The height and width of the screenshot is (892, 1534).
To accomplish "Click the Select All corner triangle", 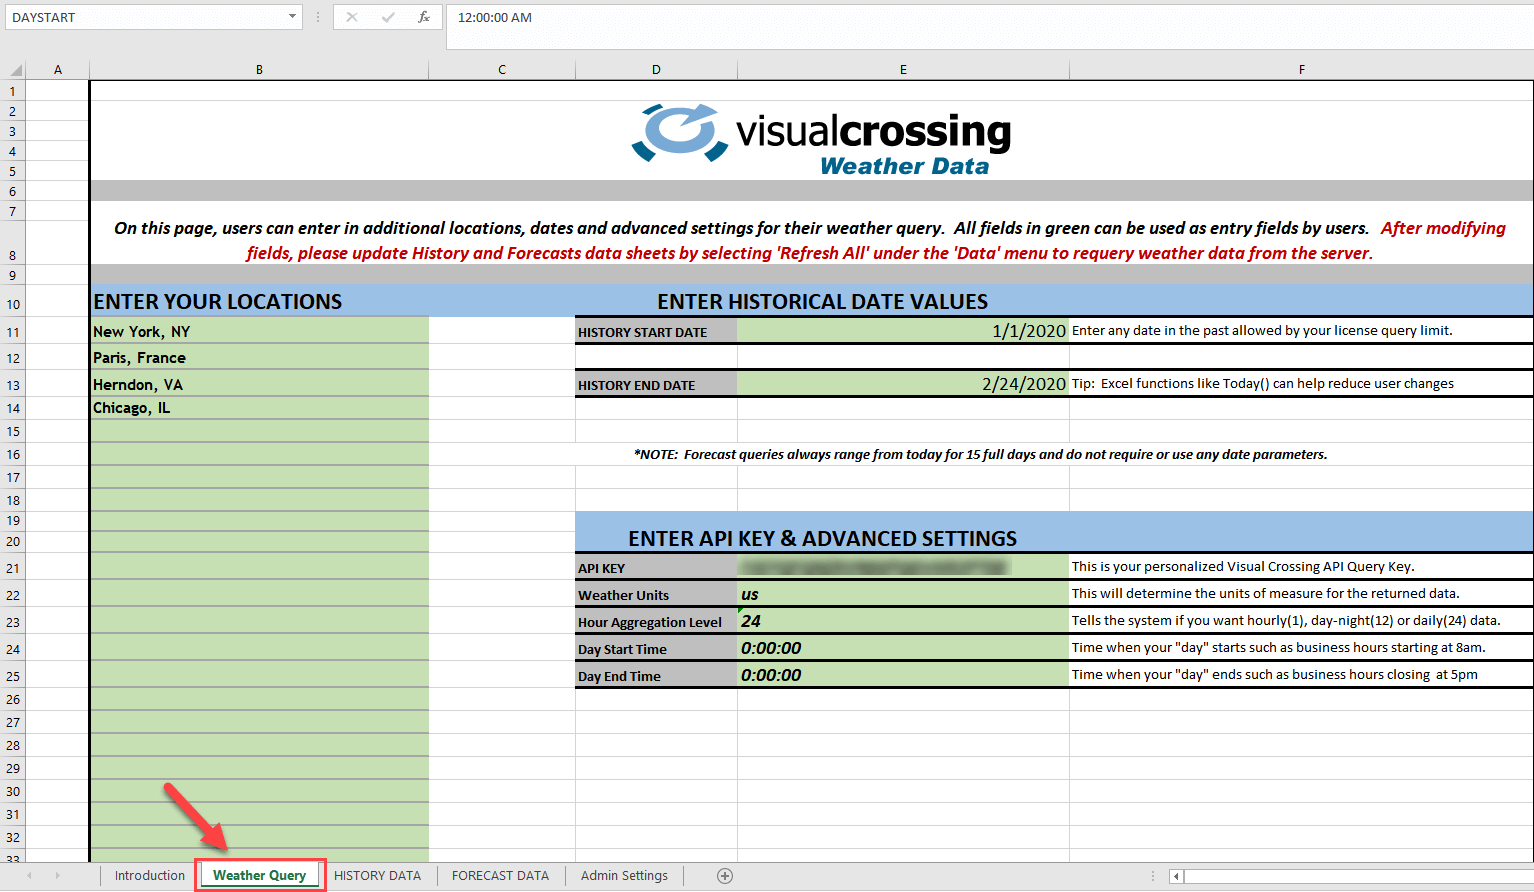I will click(x=15, y=70).
